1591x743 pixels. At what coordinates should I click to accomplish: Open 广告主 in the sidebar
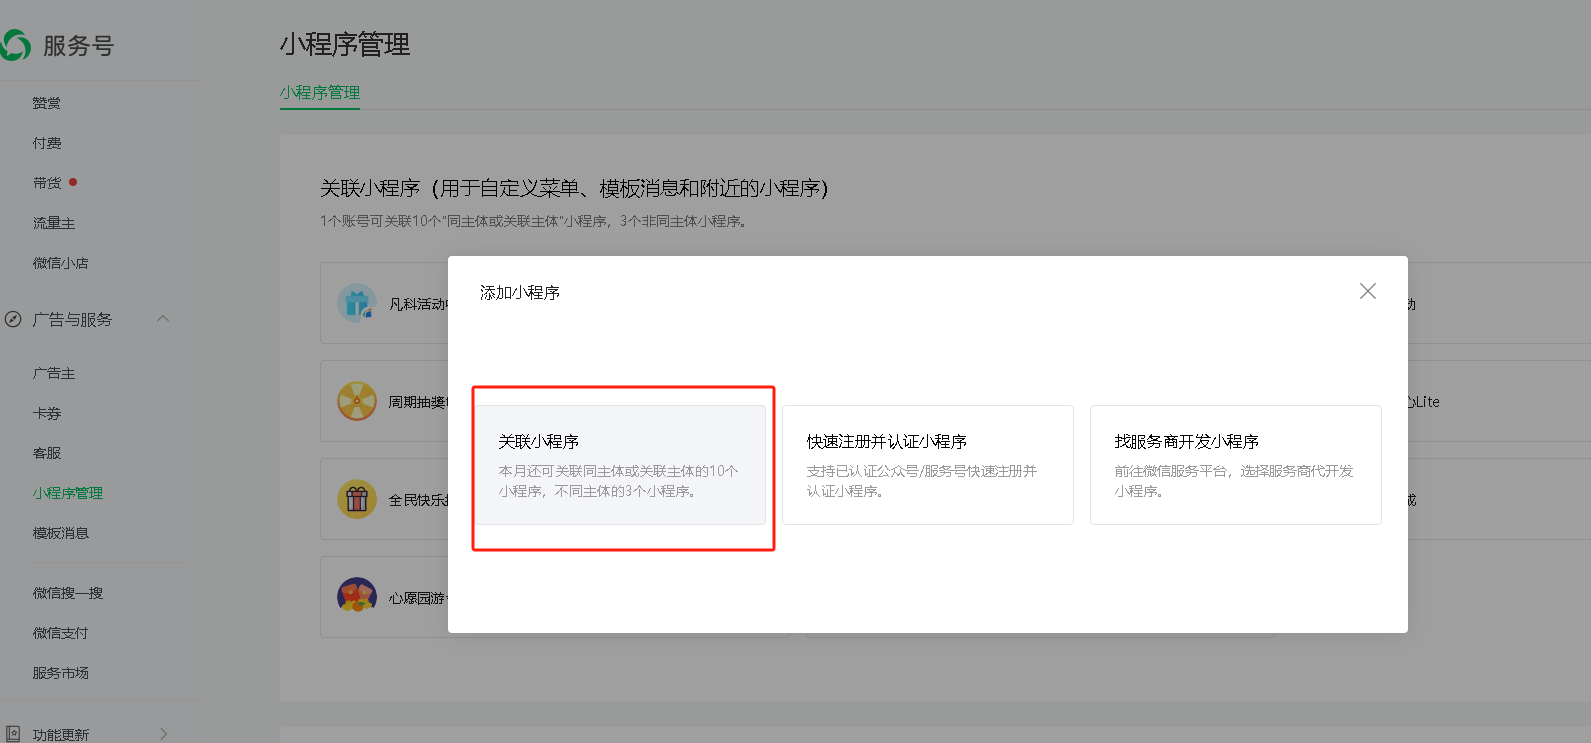pyautogui.click(x=54, y=373)
